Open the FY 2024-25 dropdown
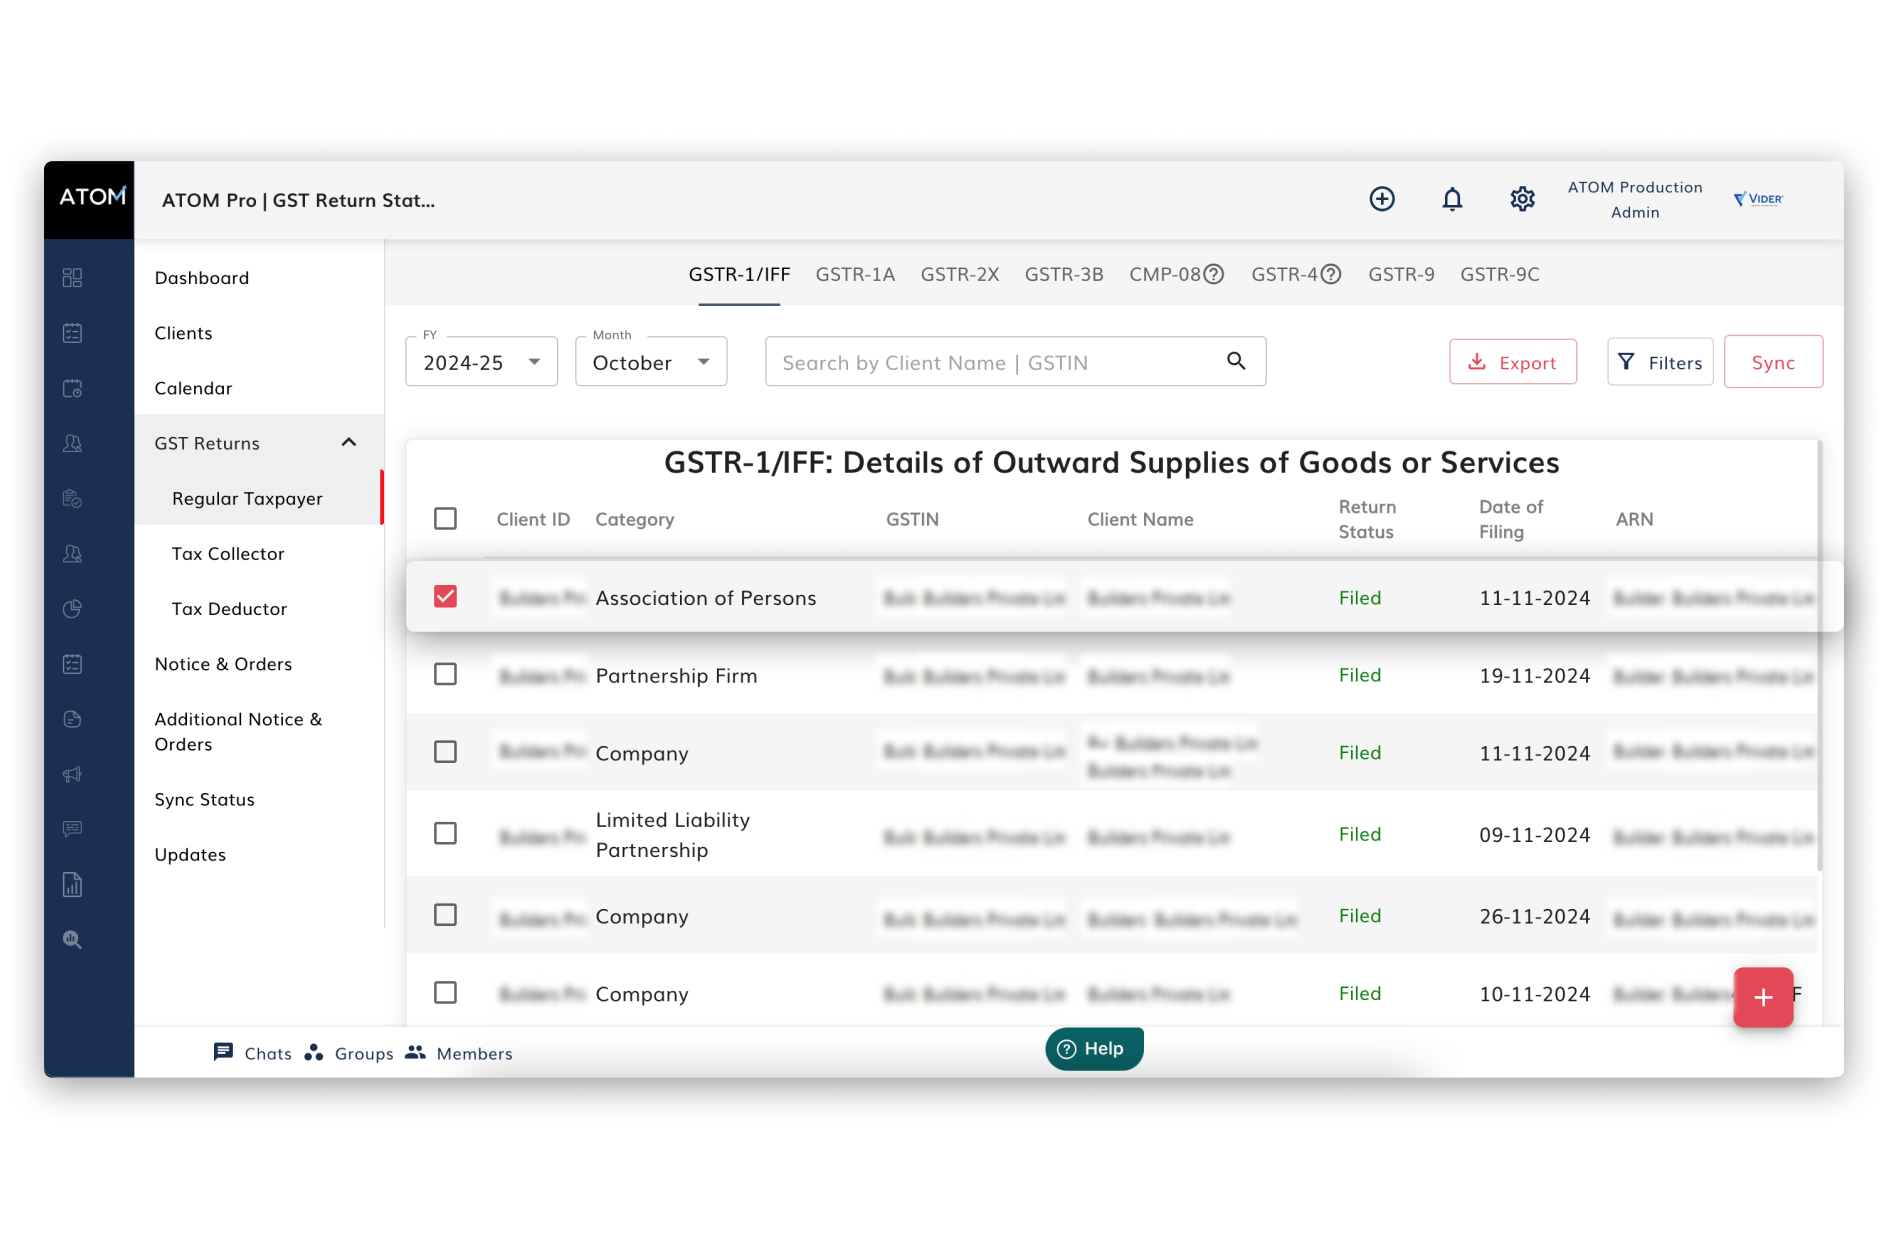 pos(481,362)
